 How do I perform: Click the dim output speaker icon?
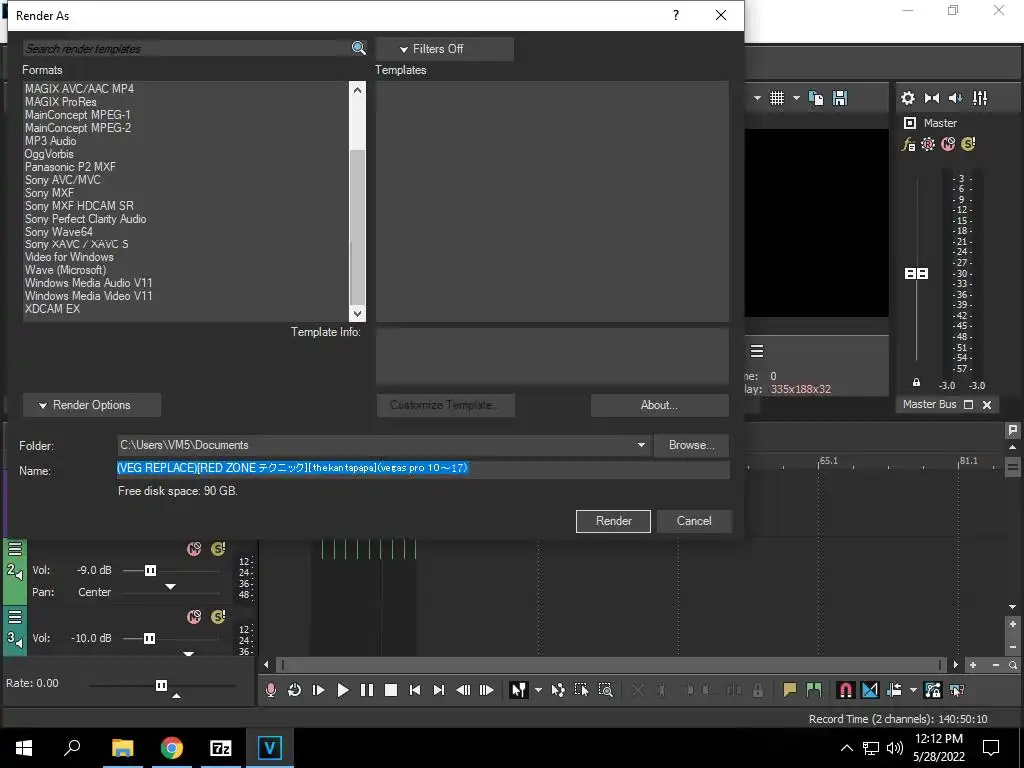[x=955, y=98]
